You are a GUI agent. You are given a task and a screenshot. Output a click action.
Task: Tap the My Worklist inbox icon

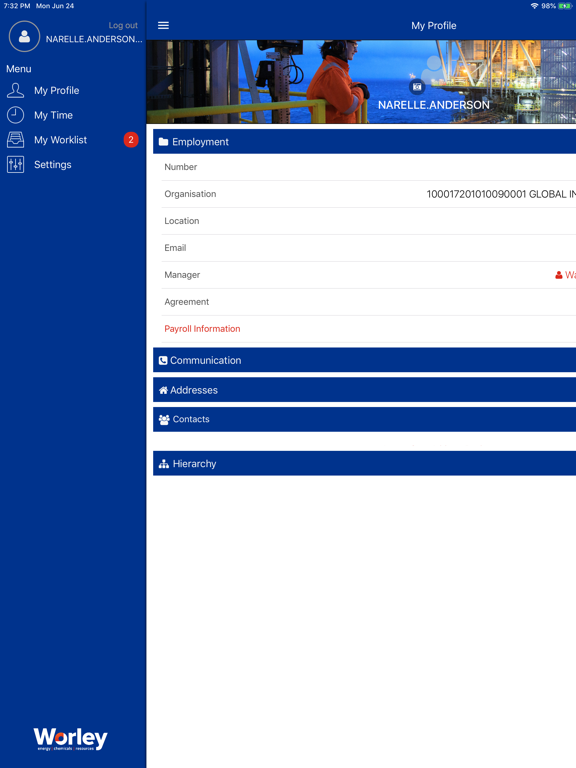point(15,140)
